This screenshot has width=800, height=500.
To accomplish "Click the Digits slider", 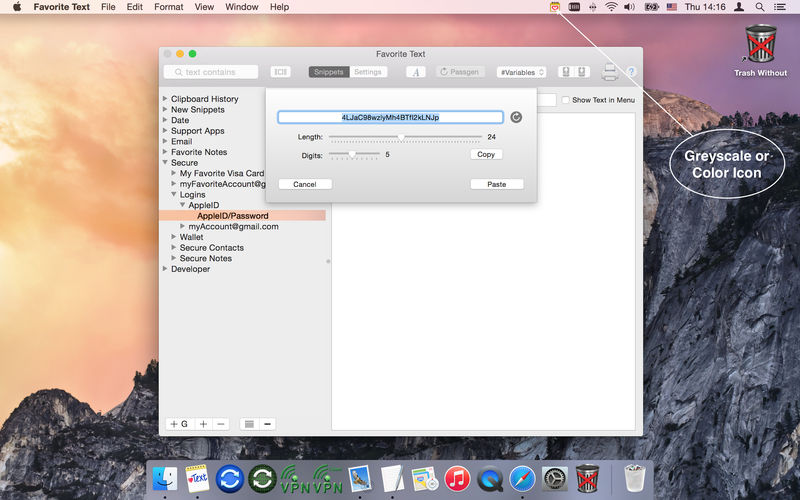I will point(354,154).
